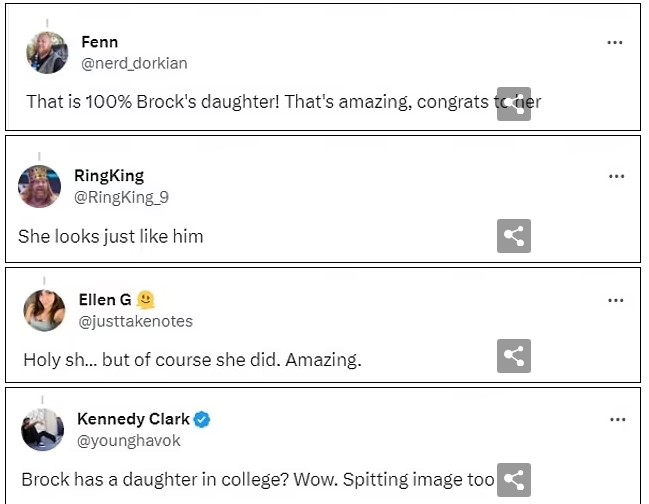Share Ellen G's "Holy sh..." tweet

tap(514, 356)
